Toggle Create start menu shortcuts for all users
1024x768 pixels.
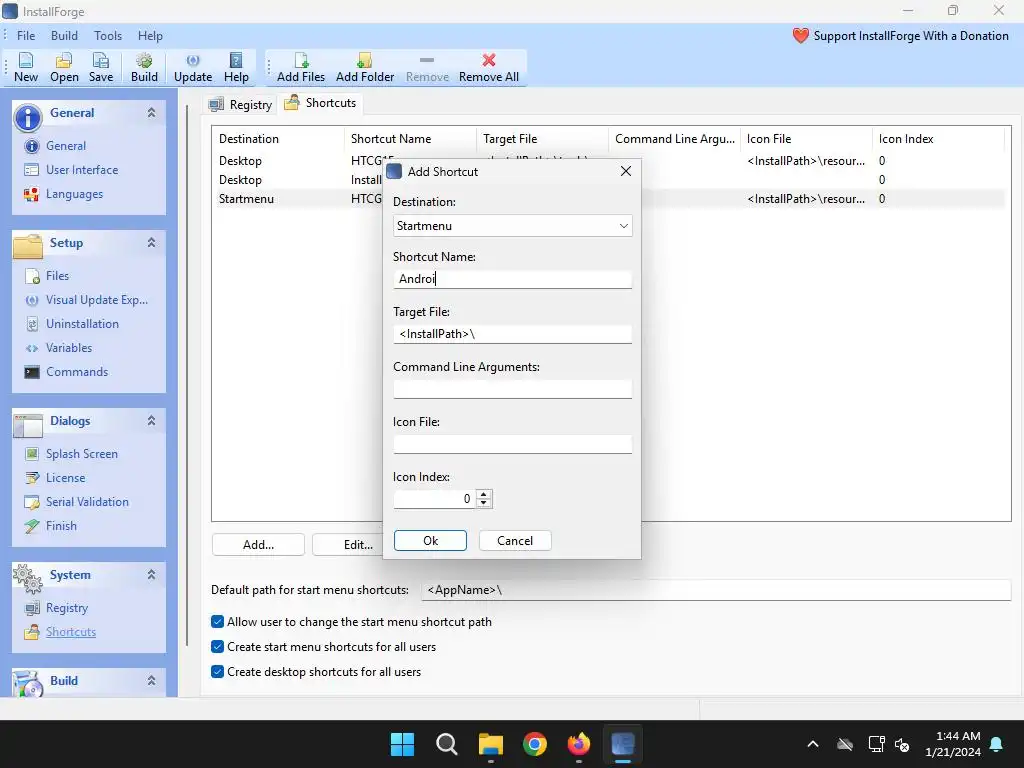[217, 647]
